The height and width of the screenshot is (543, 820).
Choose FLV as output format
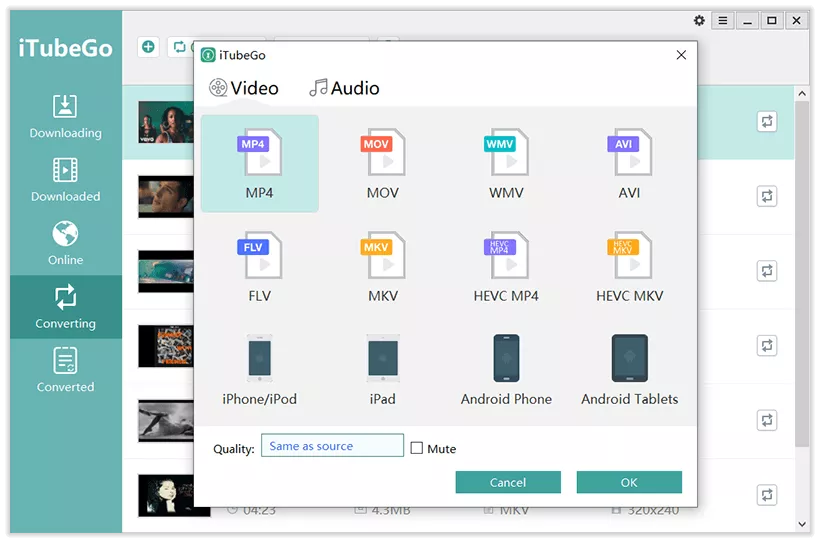(x=259, y=258)
